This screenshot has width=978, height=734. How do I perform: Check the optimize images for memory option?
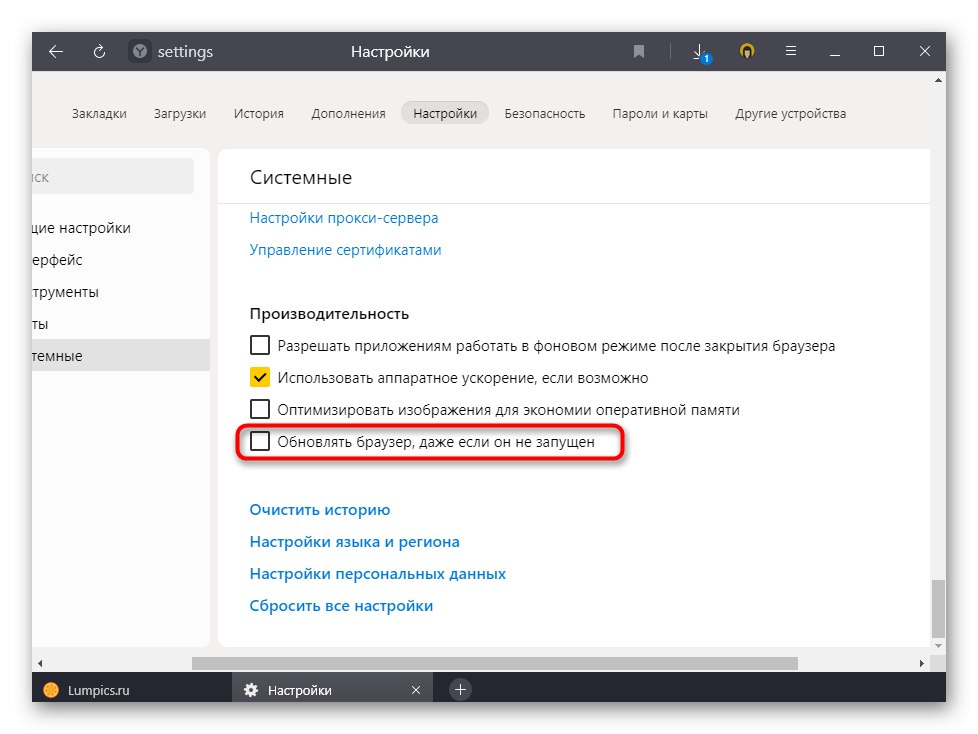(x=260, y=409)
